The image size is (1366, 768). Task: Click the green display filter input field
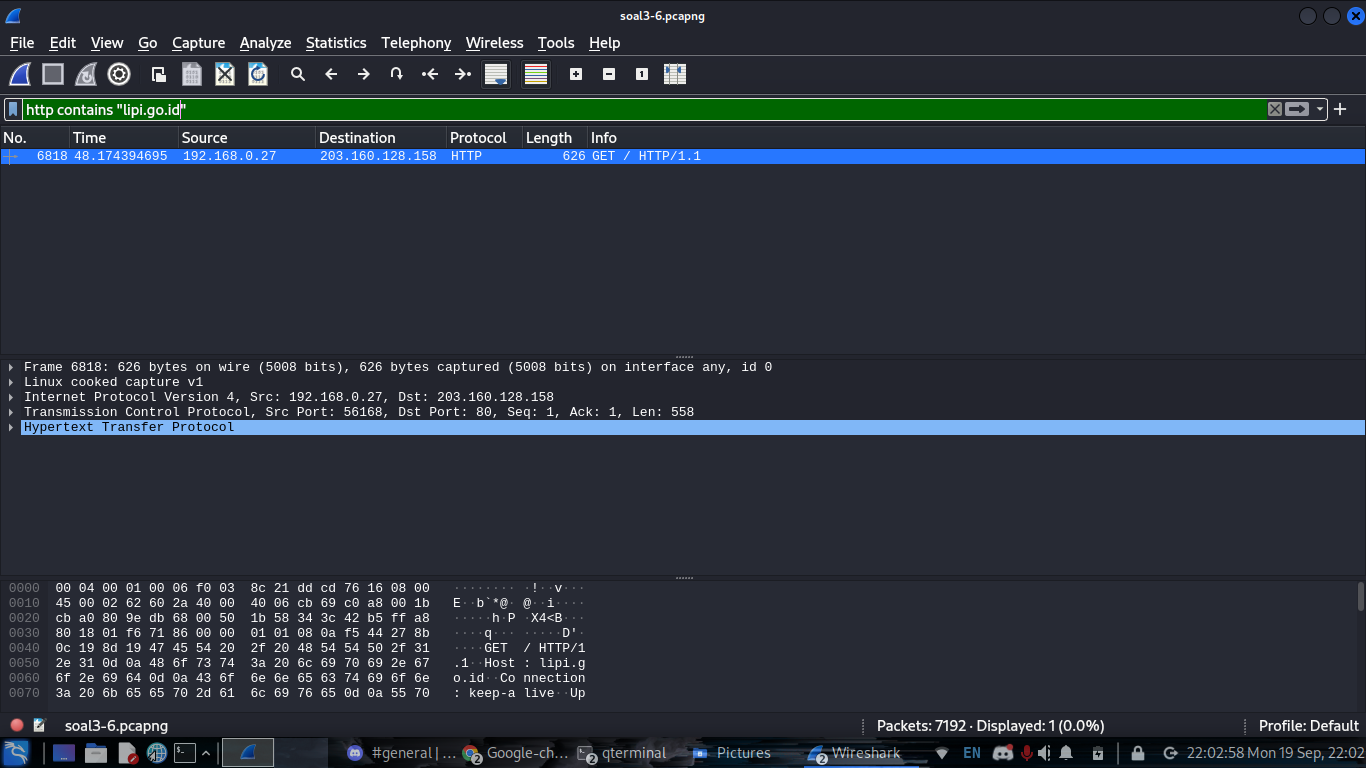click(600, 109)
